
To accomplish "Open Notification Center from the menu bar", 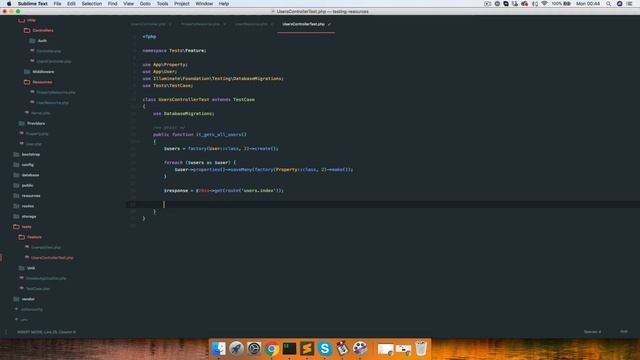I will tap(630, 4).
